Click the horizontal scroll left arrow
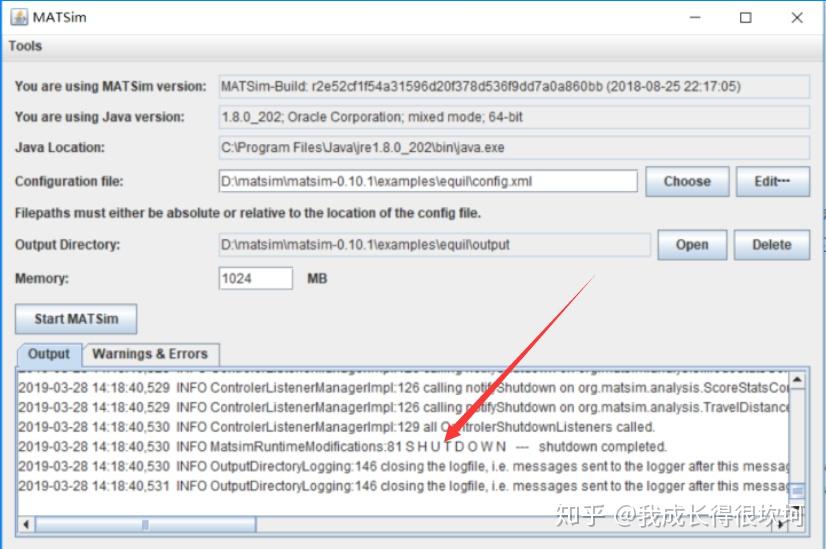 pyautogui.click(x=26, y=524)
